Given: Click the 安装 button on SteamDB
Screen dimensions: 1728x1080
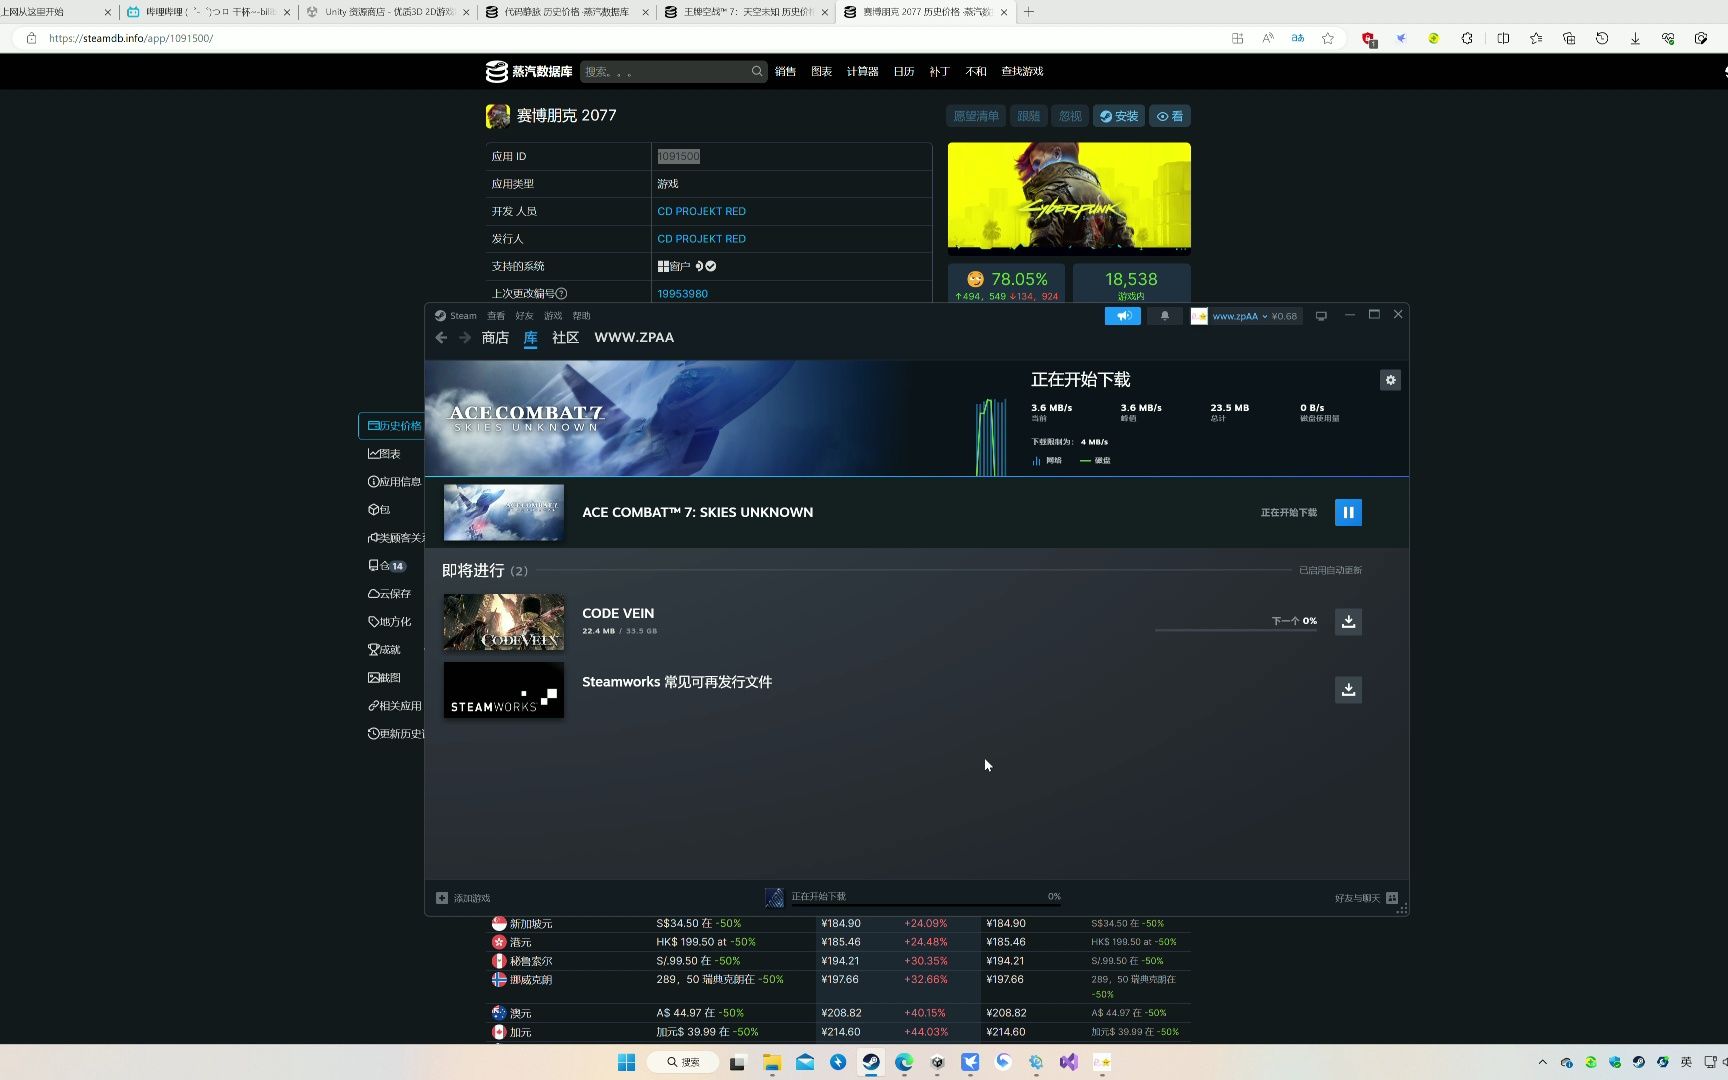Looking at the screenshot, I should (x=1119, y=116).
